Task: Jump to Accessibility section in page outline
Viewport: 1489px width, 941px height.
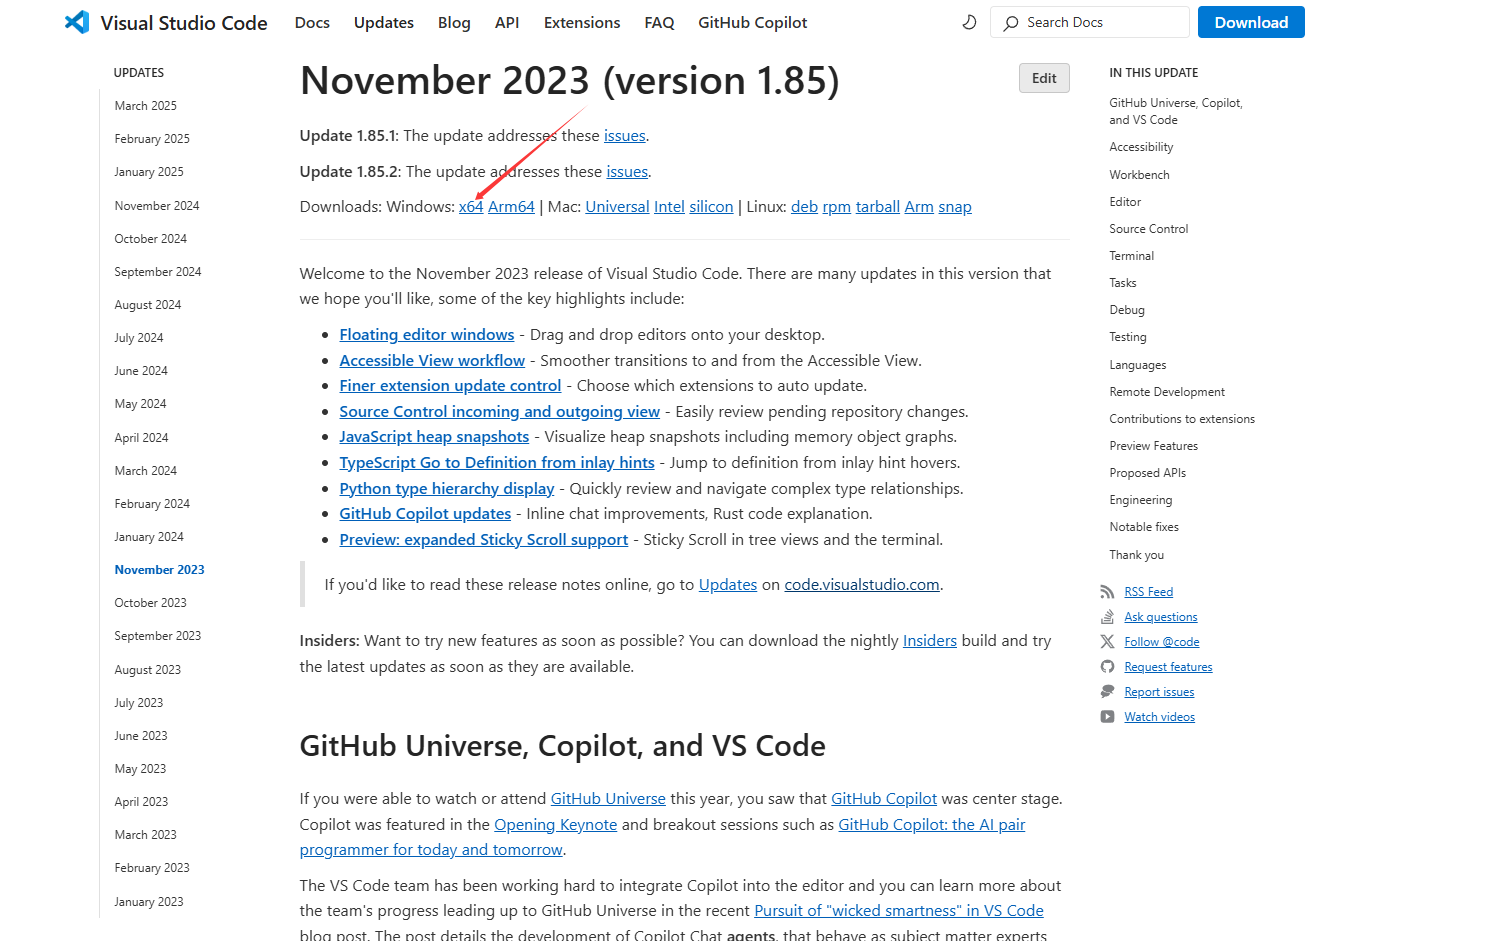Action: (1141, 147)
